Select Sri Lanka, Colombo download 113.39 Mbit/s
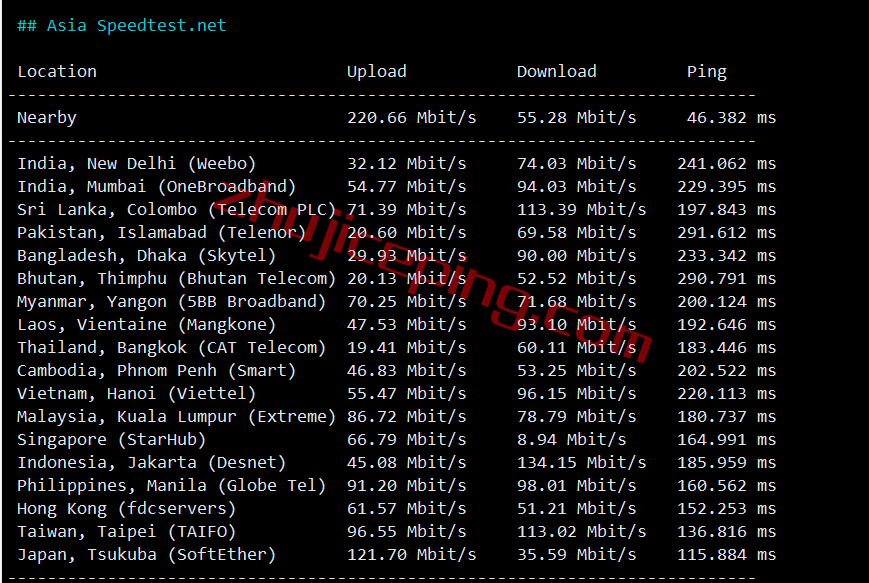The height and width of the screenshot is (583, 869). (581, 209)
